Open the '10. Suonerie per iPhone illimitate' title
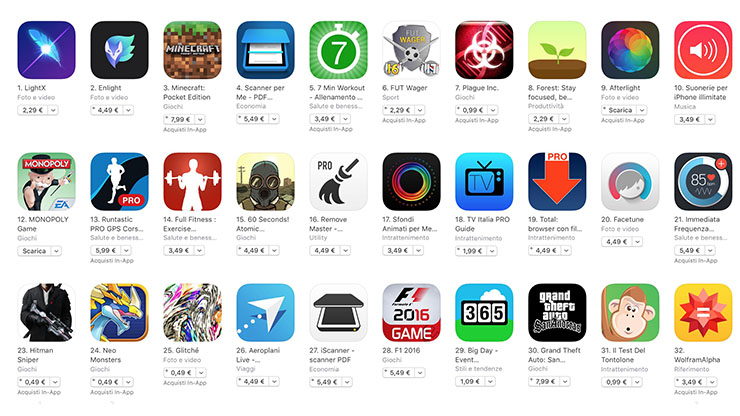This screenshot has height=416, width=740. 700,92
